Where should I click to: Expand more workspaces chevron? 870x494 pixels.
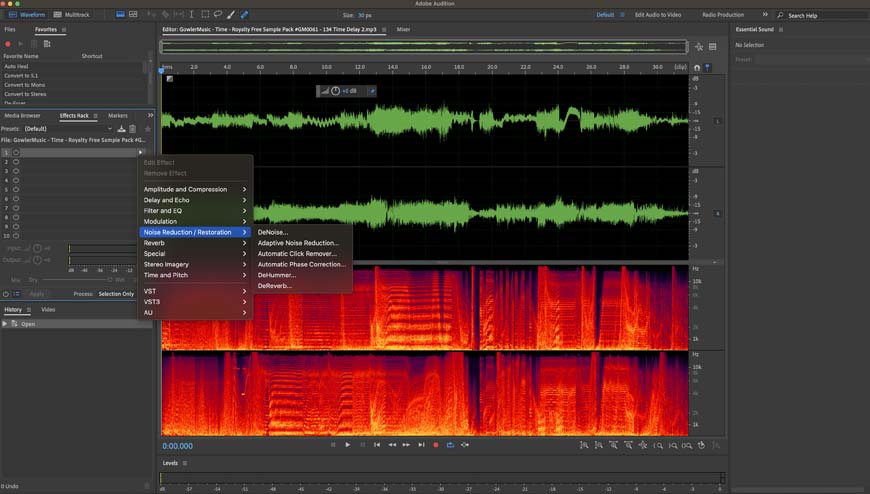point(765,14)
